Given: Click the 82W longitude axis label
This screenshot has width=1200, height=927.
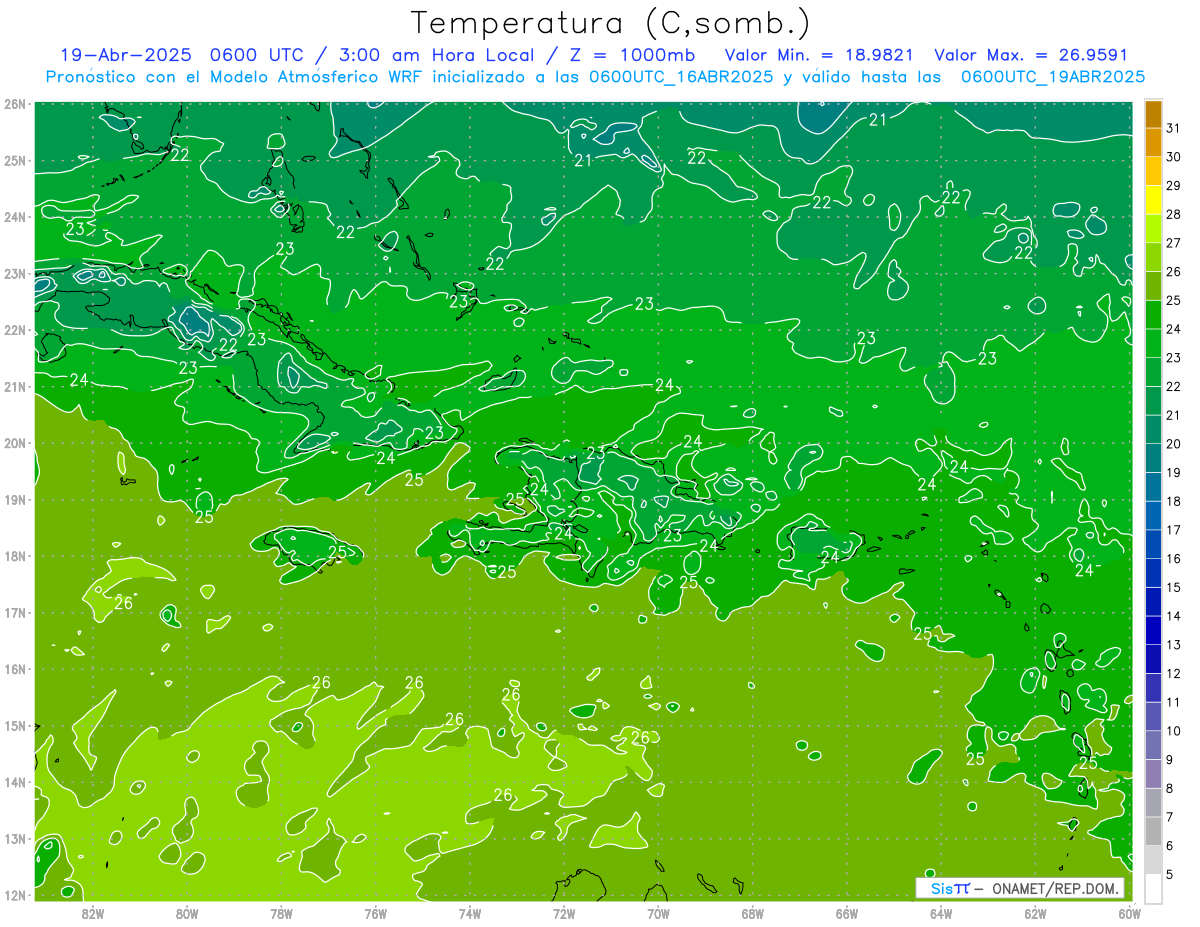Looking at the screenshot, I should point(93,913).
